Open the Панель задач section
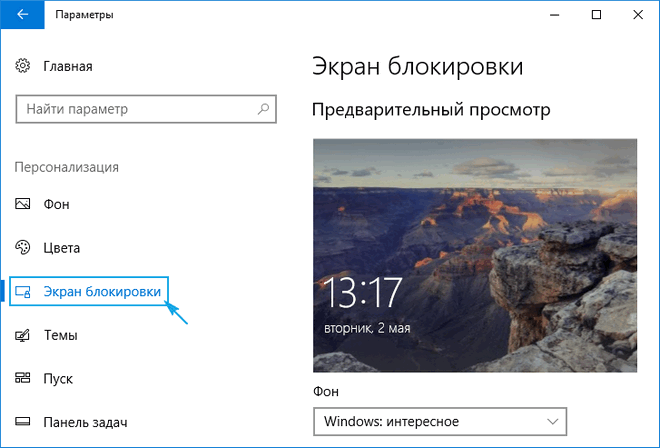The width and height of the screenshot is (660, 448). 85,423
